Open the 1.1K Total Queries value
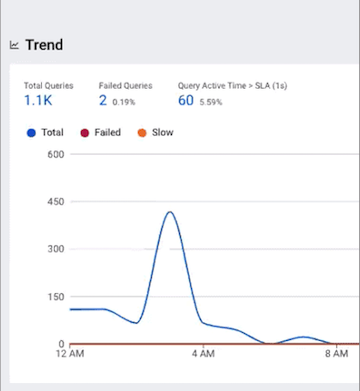Screen dimensions: 360x391 click(38, 100)
